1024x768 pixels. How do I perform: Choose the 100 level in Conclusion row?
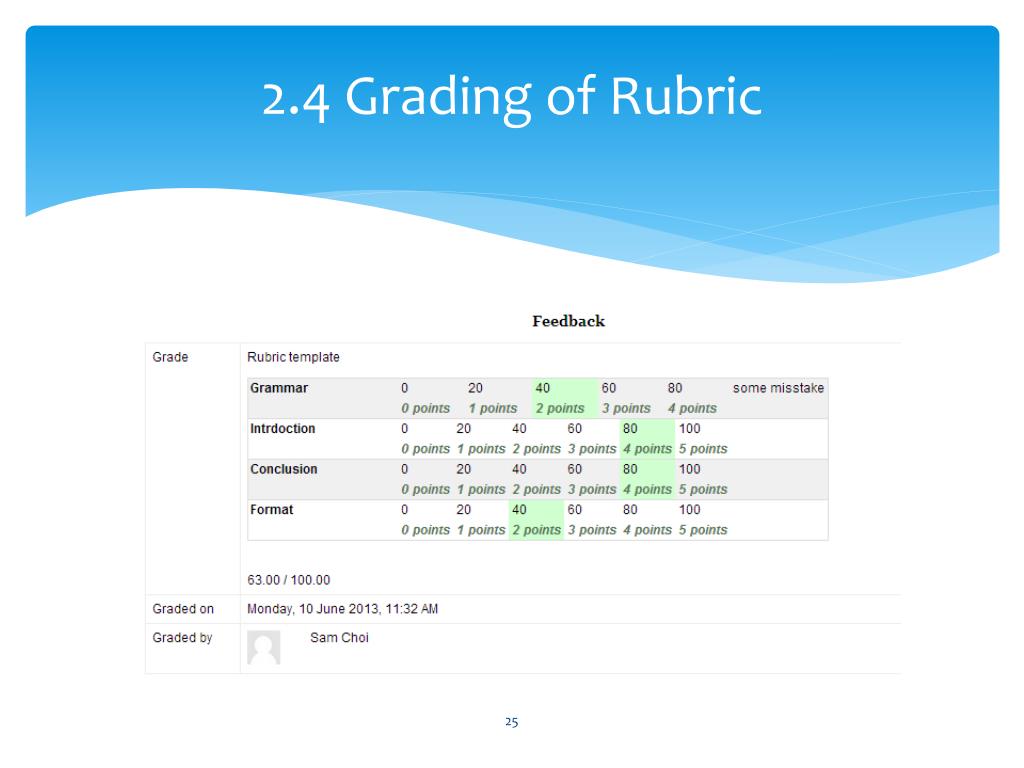pos(703,479)
